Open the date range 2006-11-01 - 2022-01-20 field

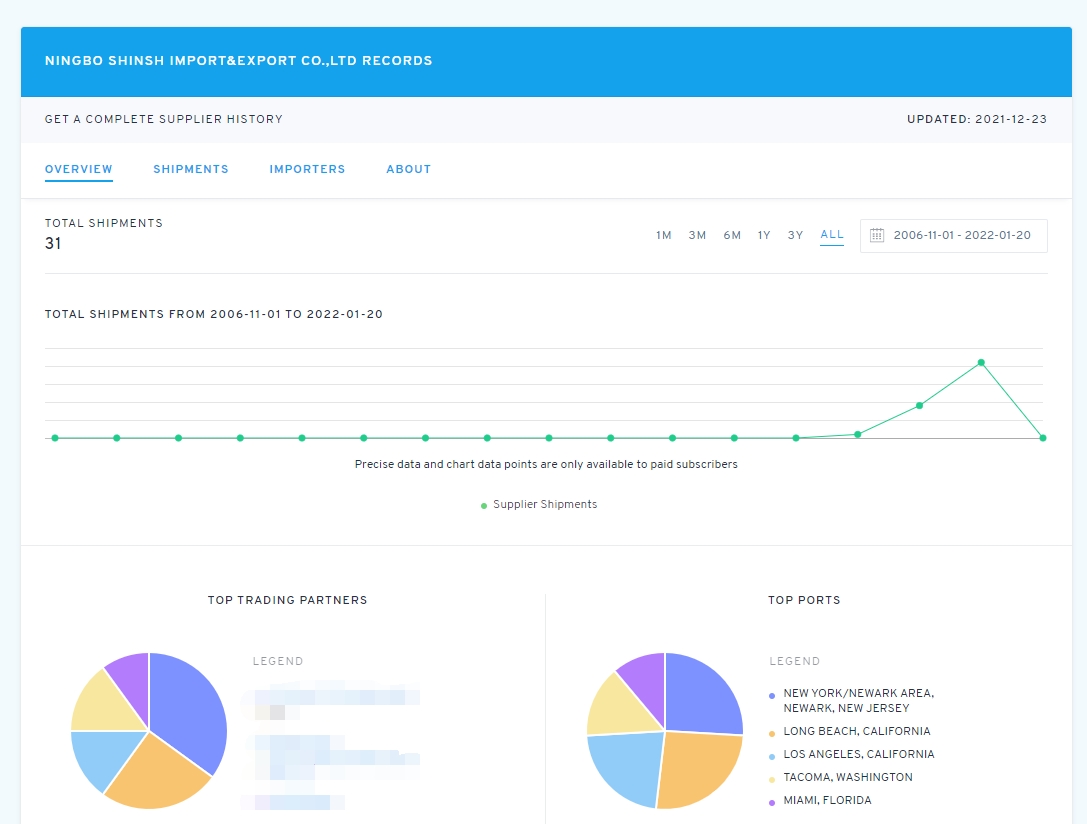(x=953, y=236)
